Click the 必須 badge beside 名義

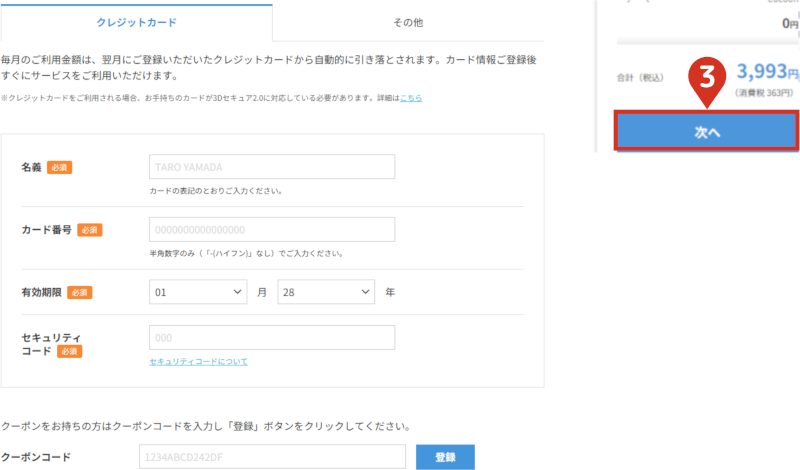[59, 167]
